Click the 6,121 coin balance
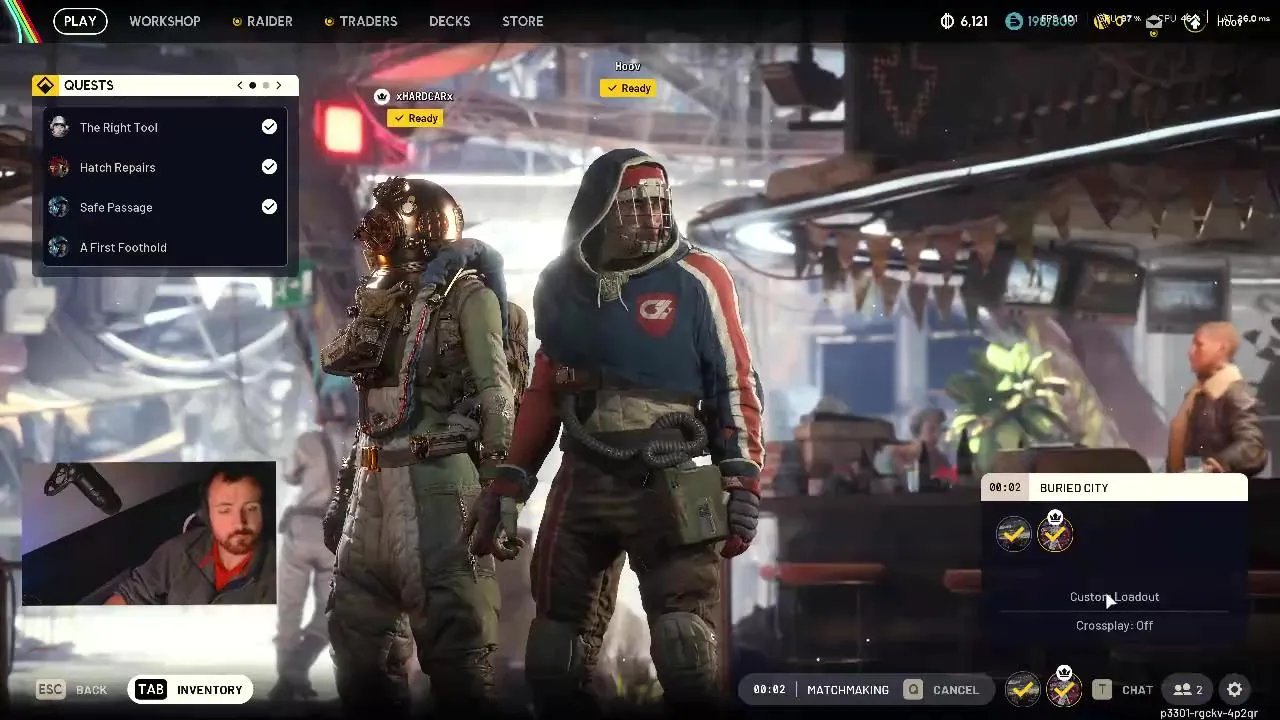This screenshot has height=720, width=1280. coord(974,21)
